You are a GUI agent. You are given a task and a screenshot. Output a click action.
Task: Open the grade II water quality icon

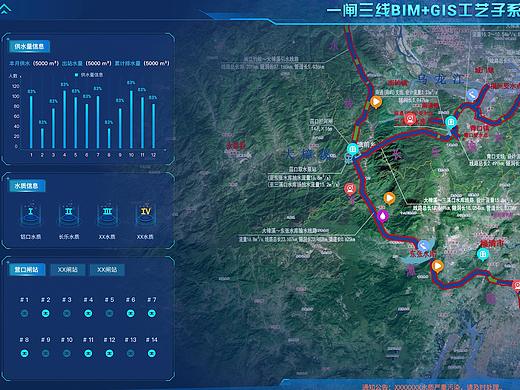[69, 214]
